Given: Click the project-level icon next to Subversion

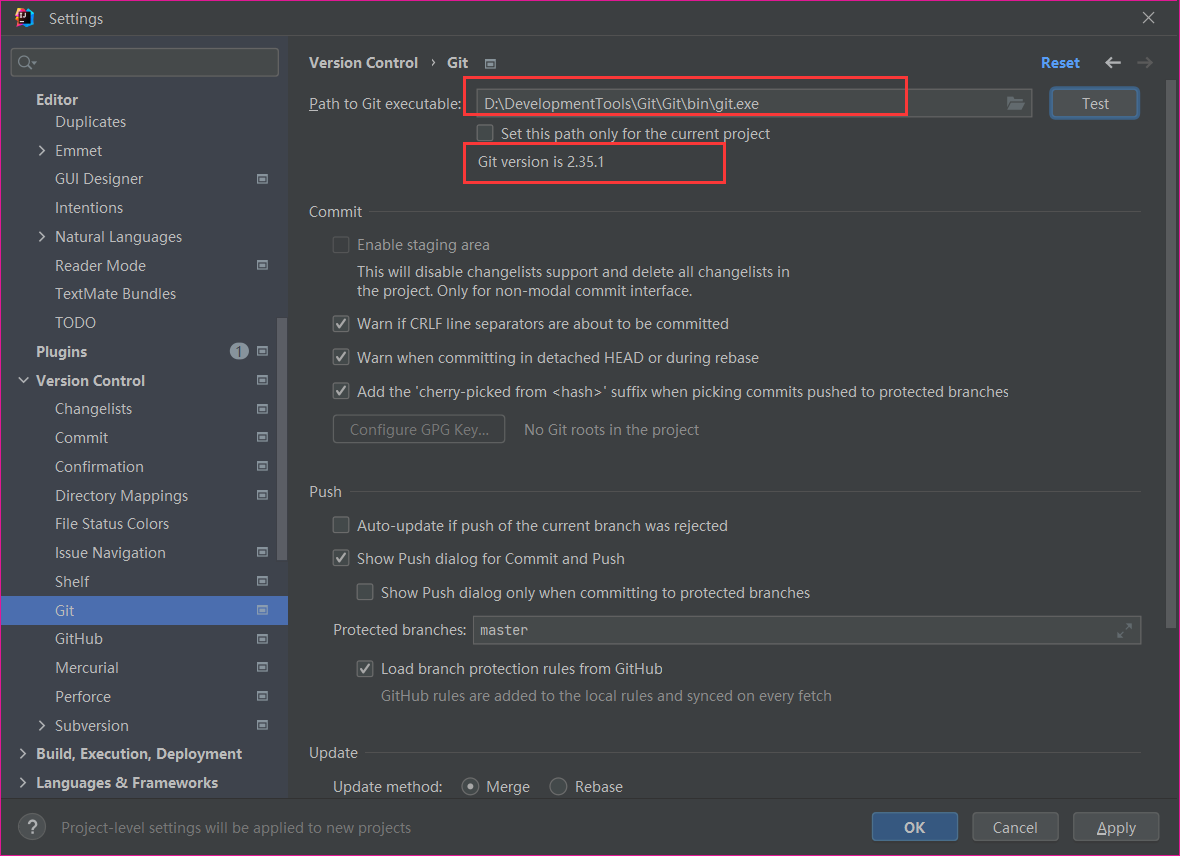Looking at the screenshot, I should pyautogui.click(x=262, y=725).
